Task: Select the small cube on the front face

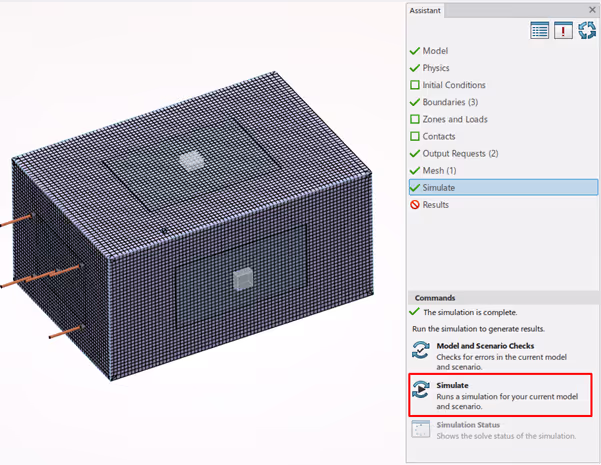Action: [x=243, y=279]
